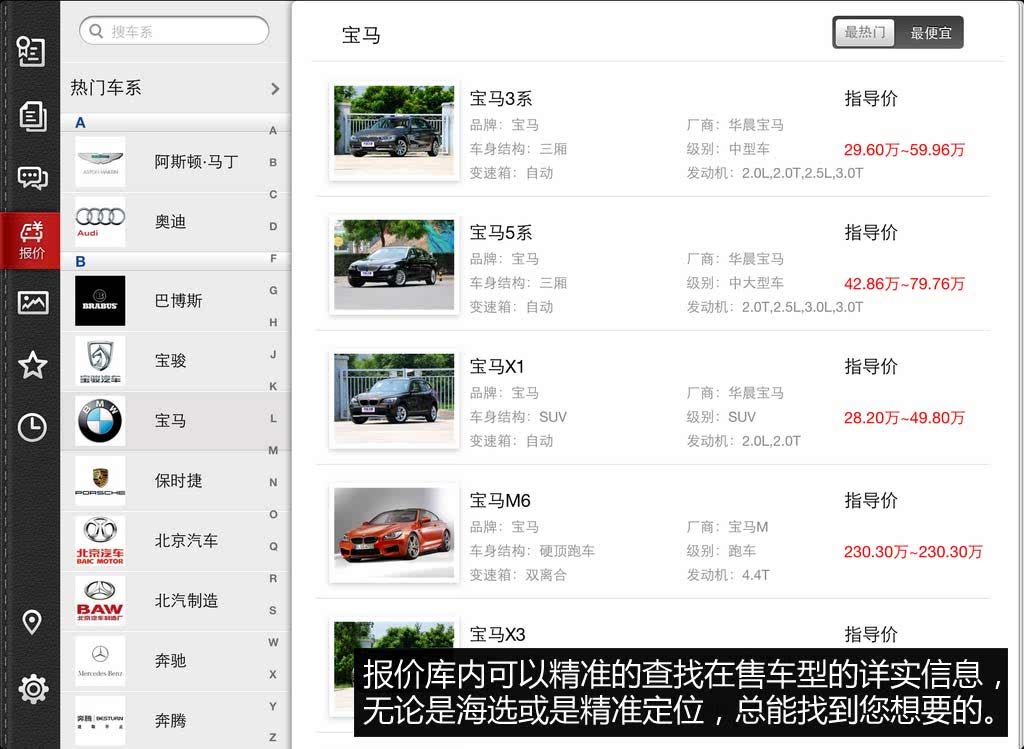This screenshot has width=1024, height=749.
Task: Click price 28.20万~49.80万
Action: [x=904, y=417]
